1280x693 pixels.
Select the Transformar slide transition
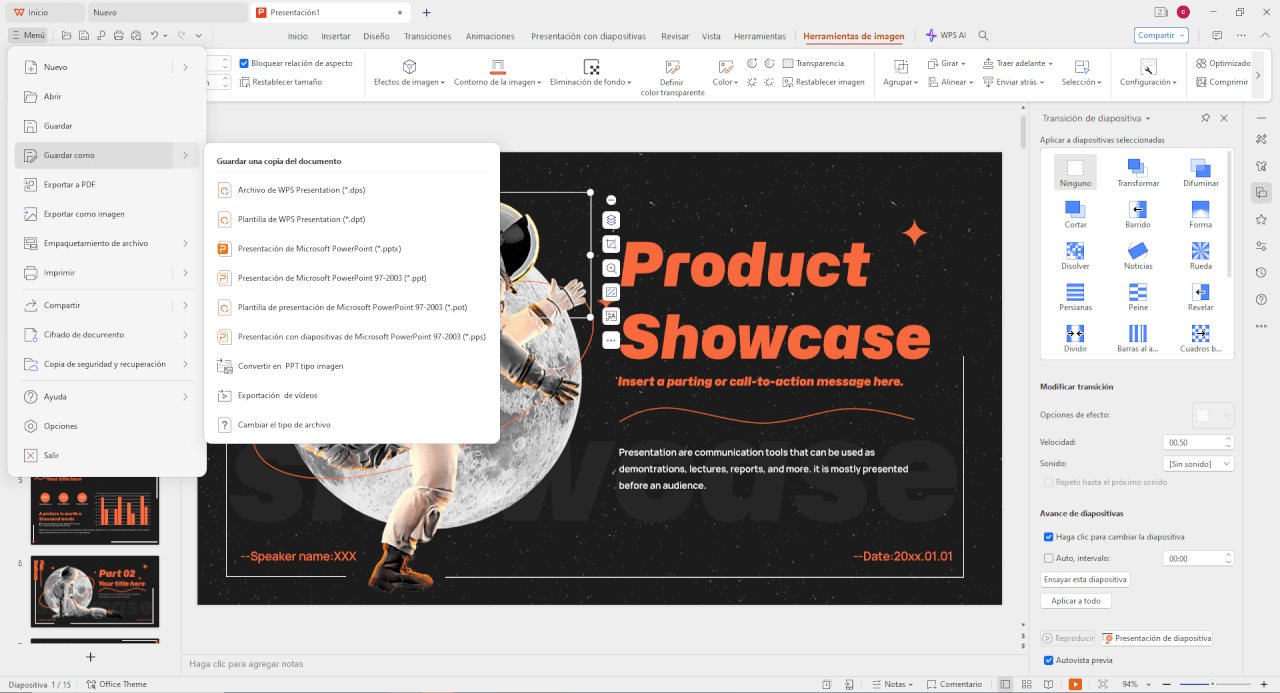click(x=1137, y=172)
